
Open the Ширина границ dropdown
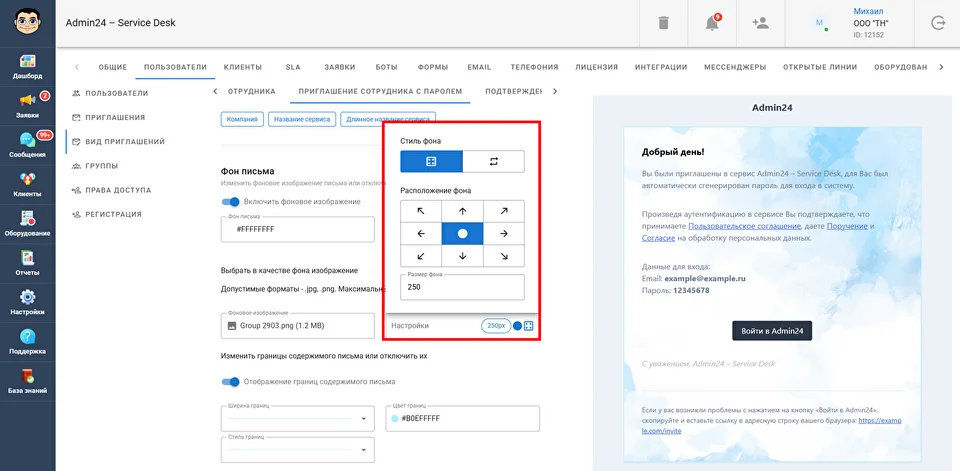[297, 418]
